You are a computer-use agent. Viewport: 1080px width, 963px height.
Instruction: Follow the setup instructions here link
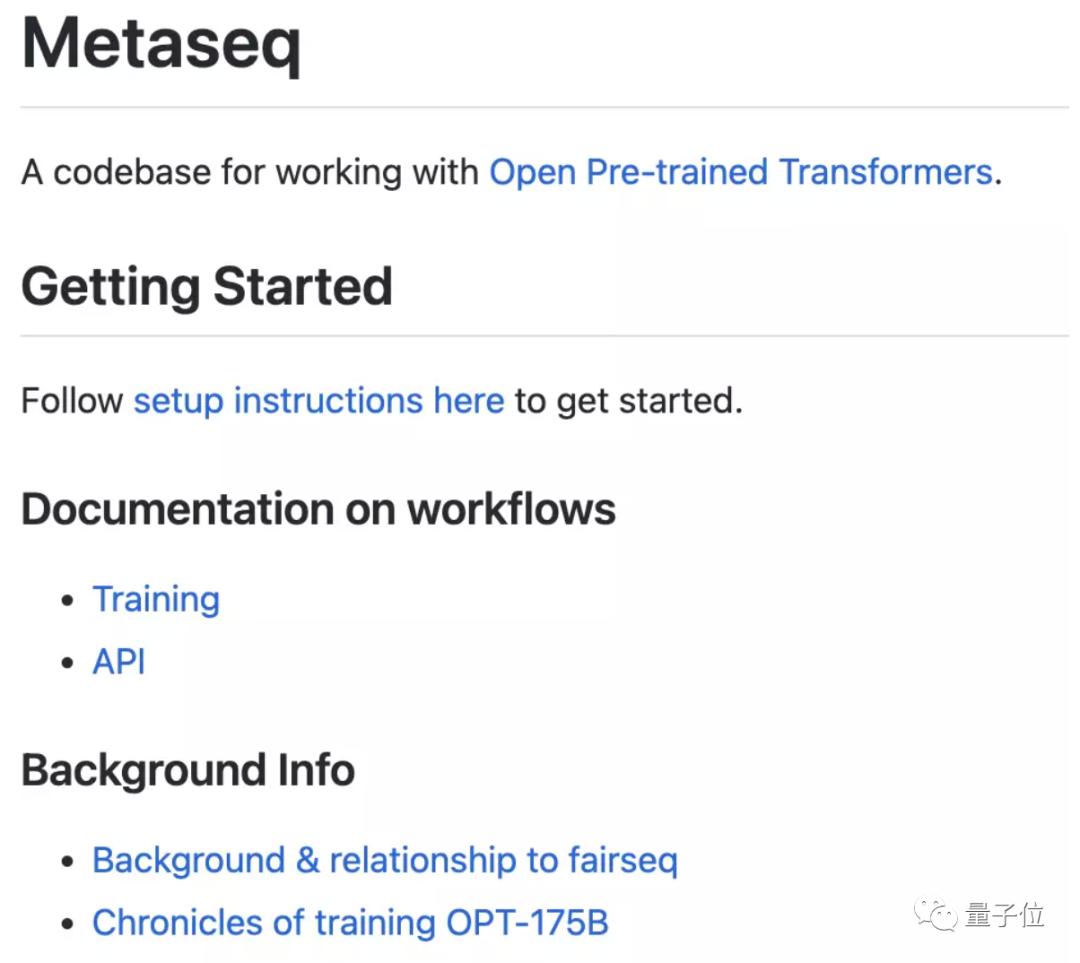point(318,401)
